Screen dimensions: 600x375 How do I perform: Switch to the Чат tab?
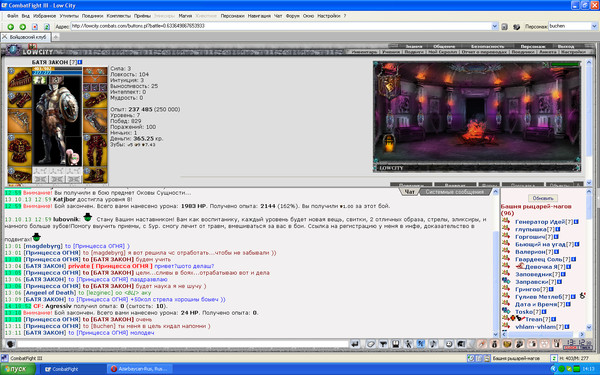tap(409, 192)
